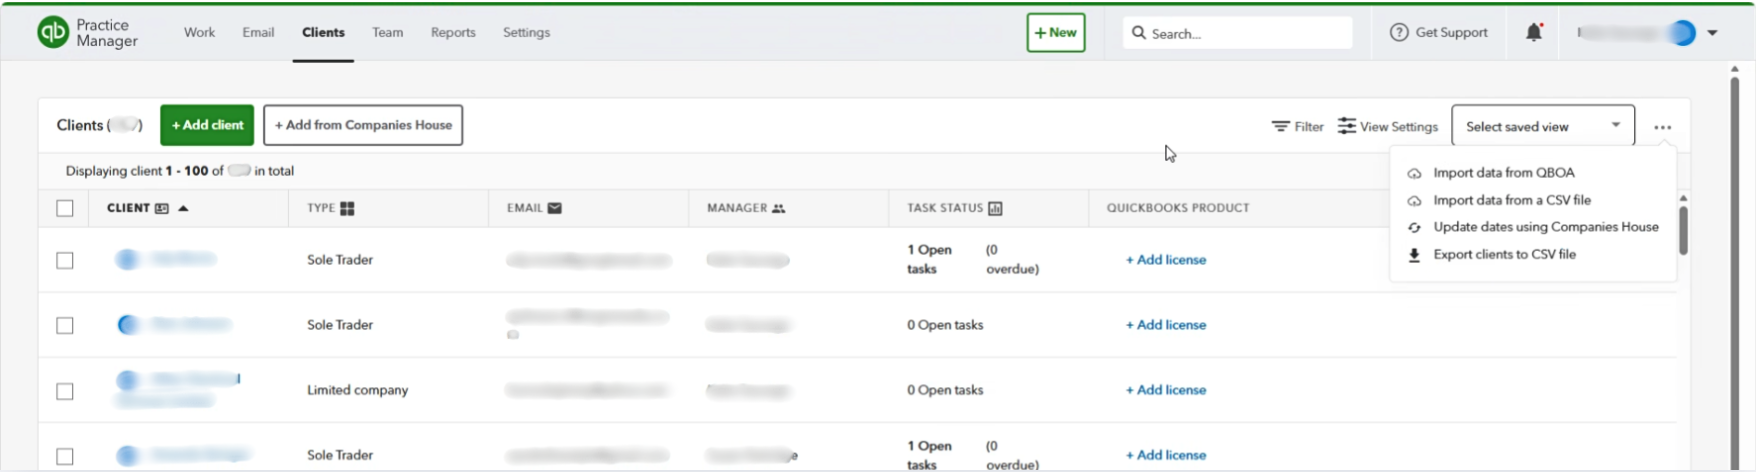Choose Export clients to CSV file

[x=1504, y=254]
